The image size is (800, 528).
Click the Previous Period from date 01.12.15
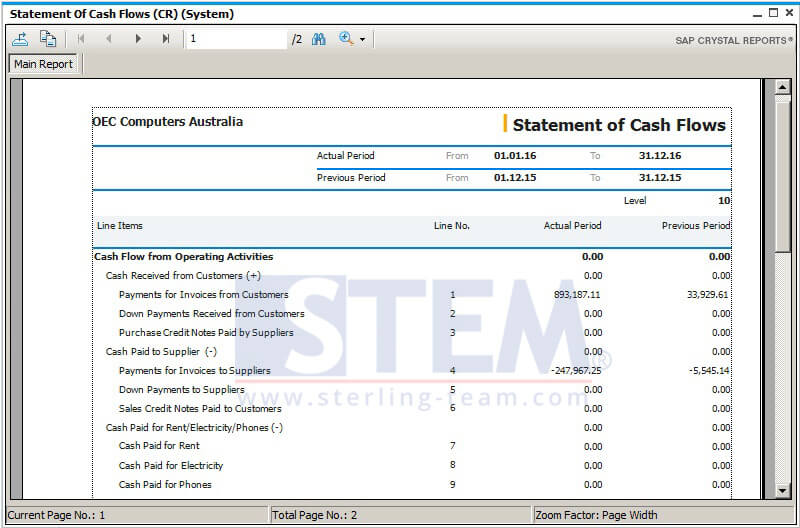515,178
